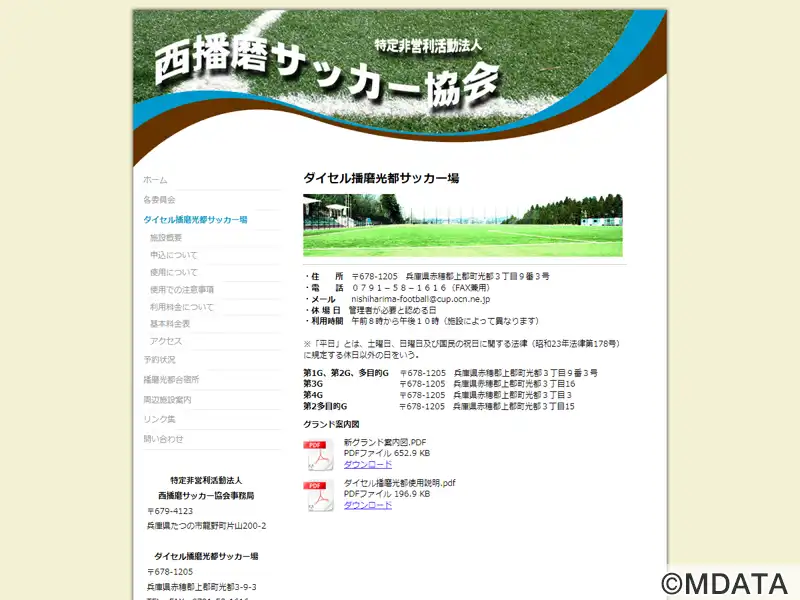The image size is (800, 600).
Task: Click the ダイセル播磨光都サッカー場 page heading
Action: pos(381,178)
